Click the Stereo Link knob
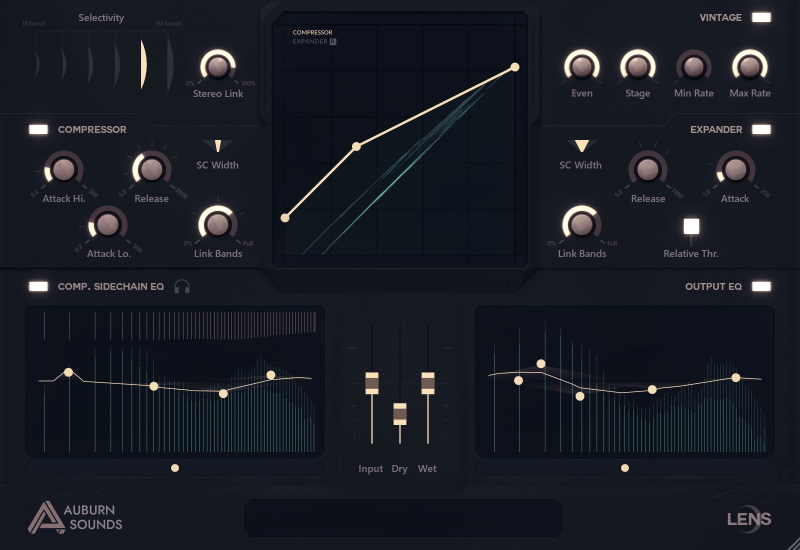The width and height of the screenshot is (800, 550). pyautogui.click(x=217, y=66)
